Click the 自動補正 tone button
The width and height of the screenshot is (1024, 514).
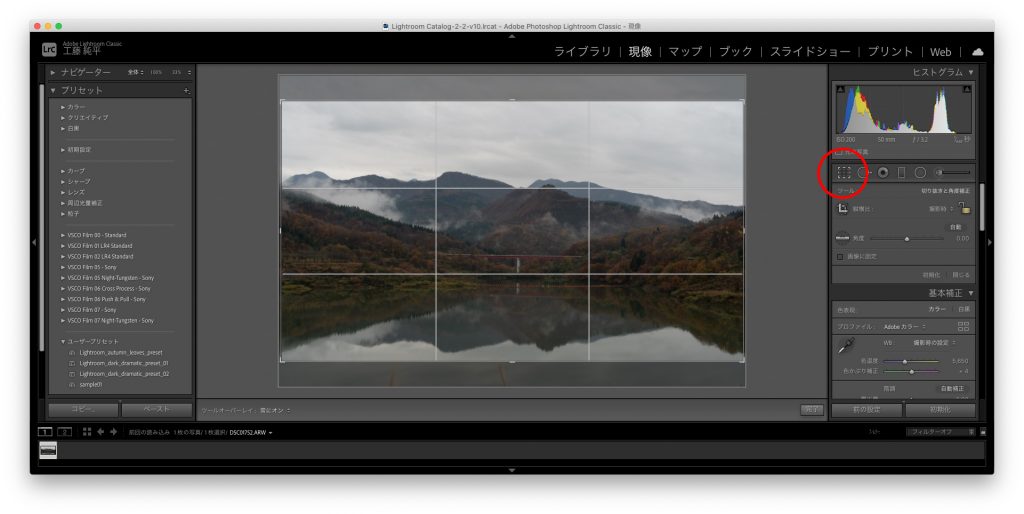pyautogui.click(x=952, y=389)
